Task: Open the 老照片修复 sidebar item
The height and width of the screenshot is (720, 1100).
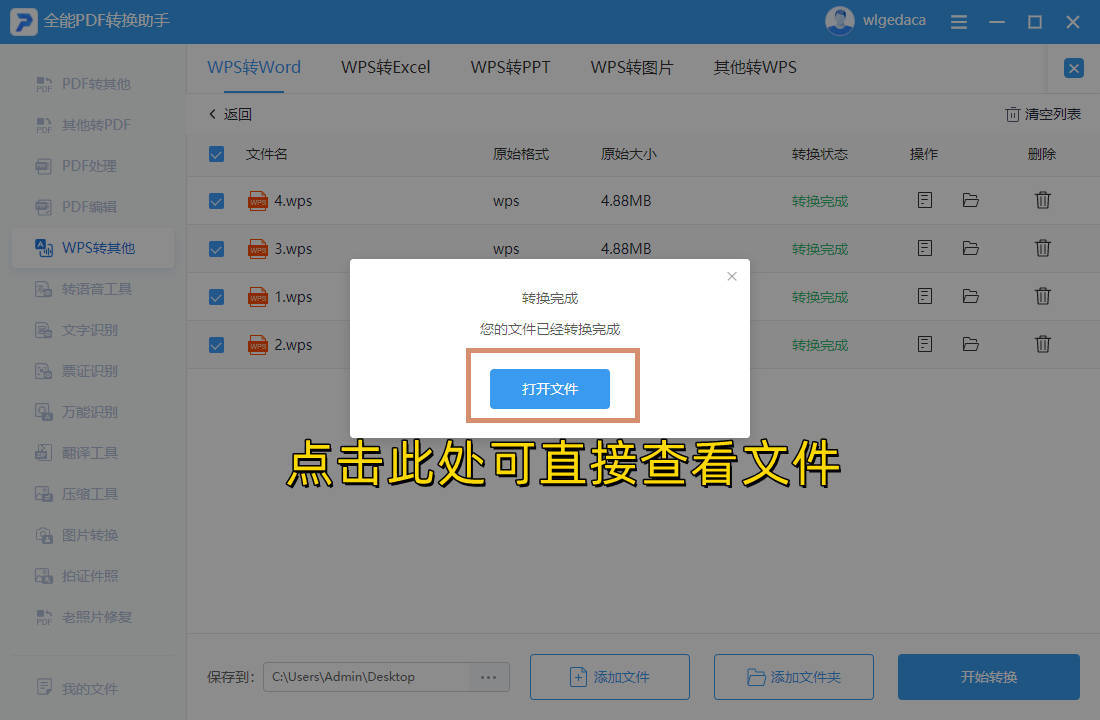Action: point(83,618)
